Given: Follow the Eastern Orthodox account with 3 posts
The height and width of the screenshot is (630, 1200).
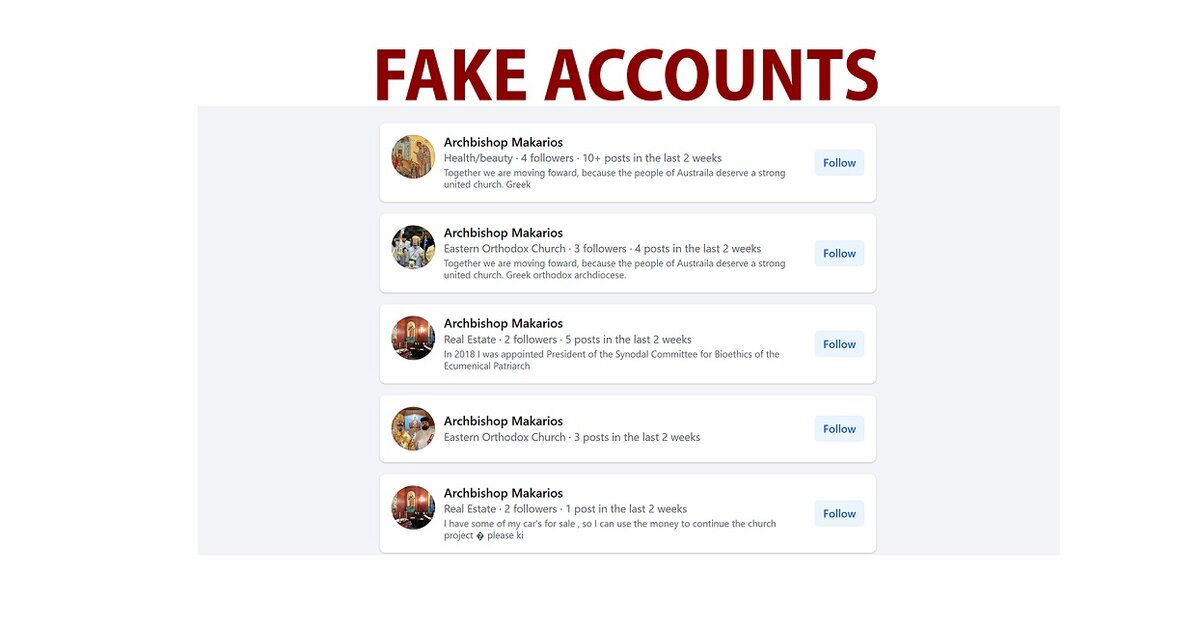Looking at the screenshot, I should tap(839, 429).
